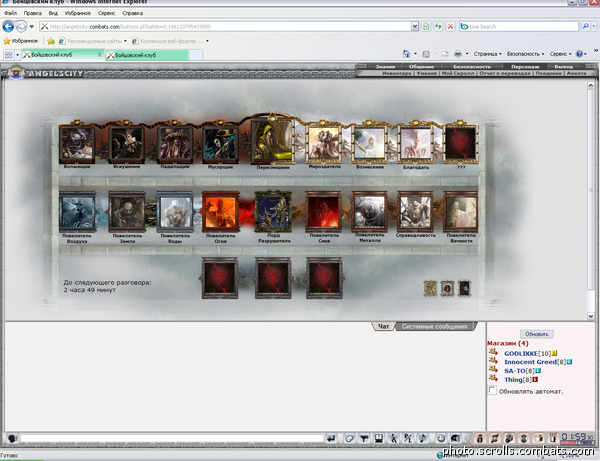600x461 pixels.
Task: Switch to the second Бойцовский клуб tab
Action: click(x=147, y=55)
